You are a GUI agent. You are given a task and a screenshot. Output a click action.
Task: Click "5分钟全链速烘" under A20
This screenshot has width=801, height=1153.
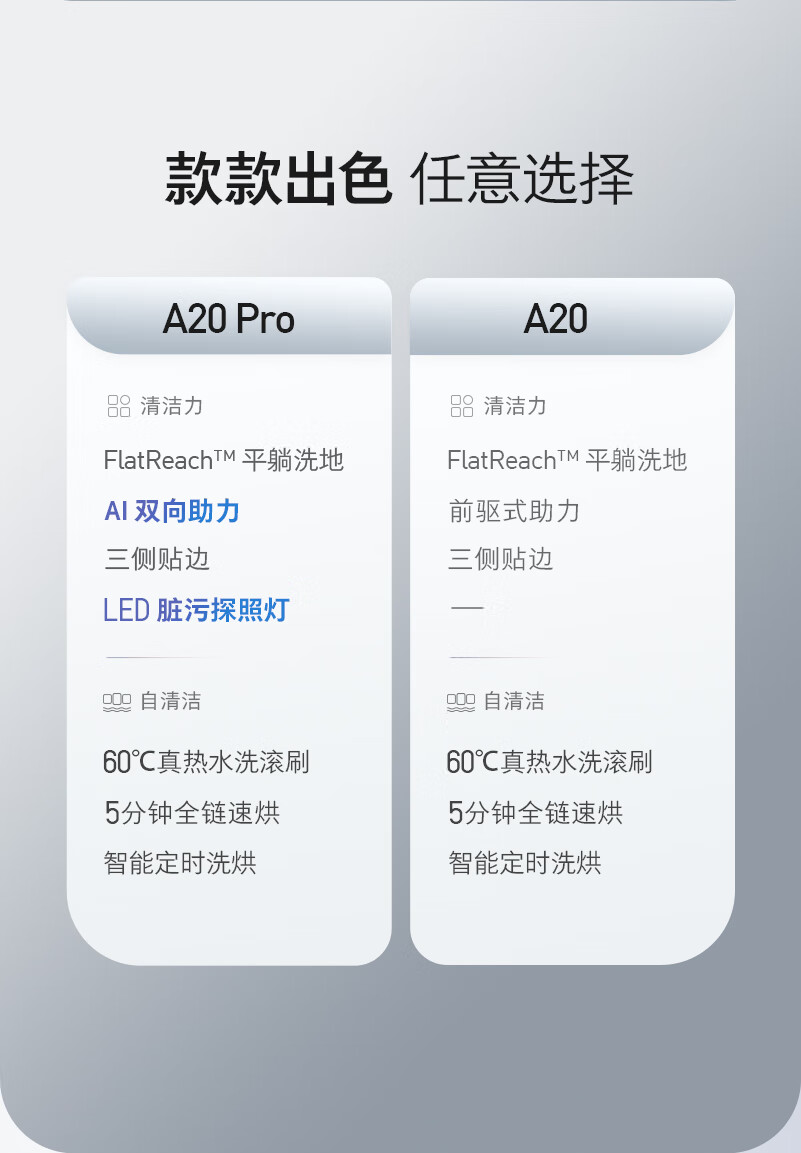[x=535, y=813]
